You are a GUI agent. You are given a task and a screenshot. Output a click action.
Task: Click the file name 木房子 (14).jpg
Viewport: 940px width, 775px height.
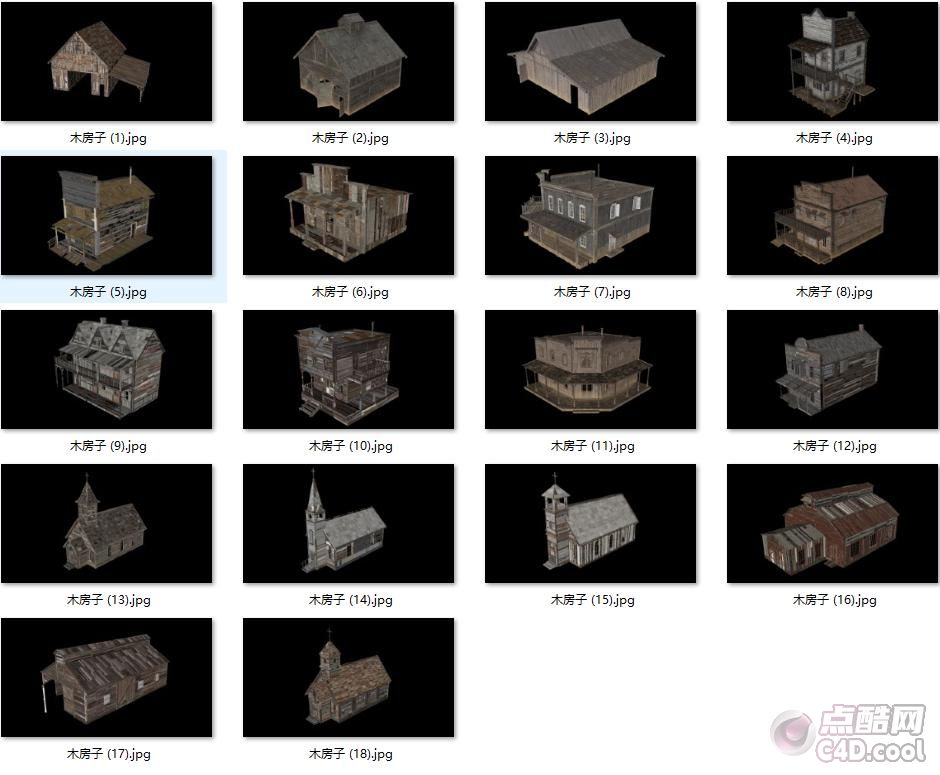pos(350,600)
